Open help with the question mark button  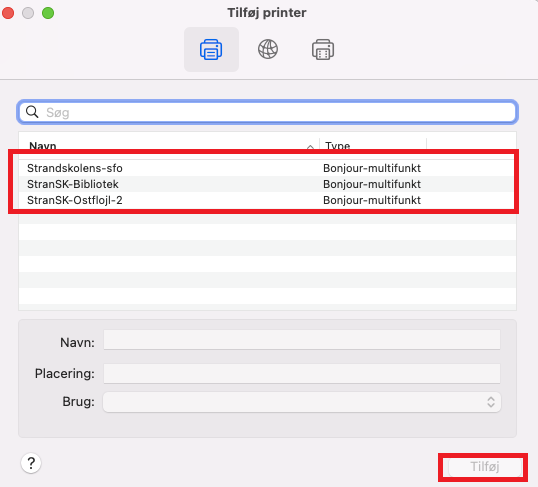[x=31, y=463]
